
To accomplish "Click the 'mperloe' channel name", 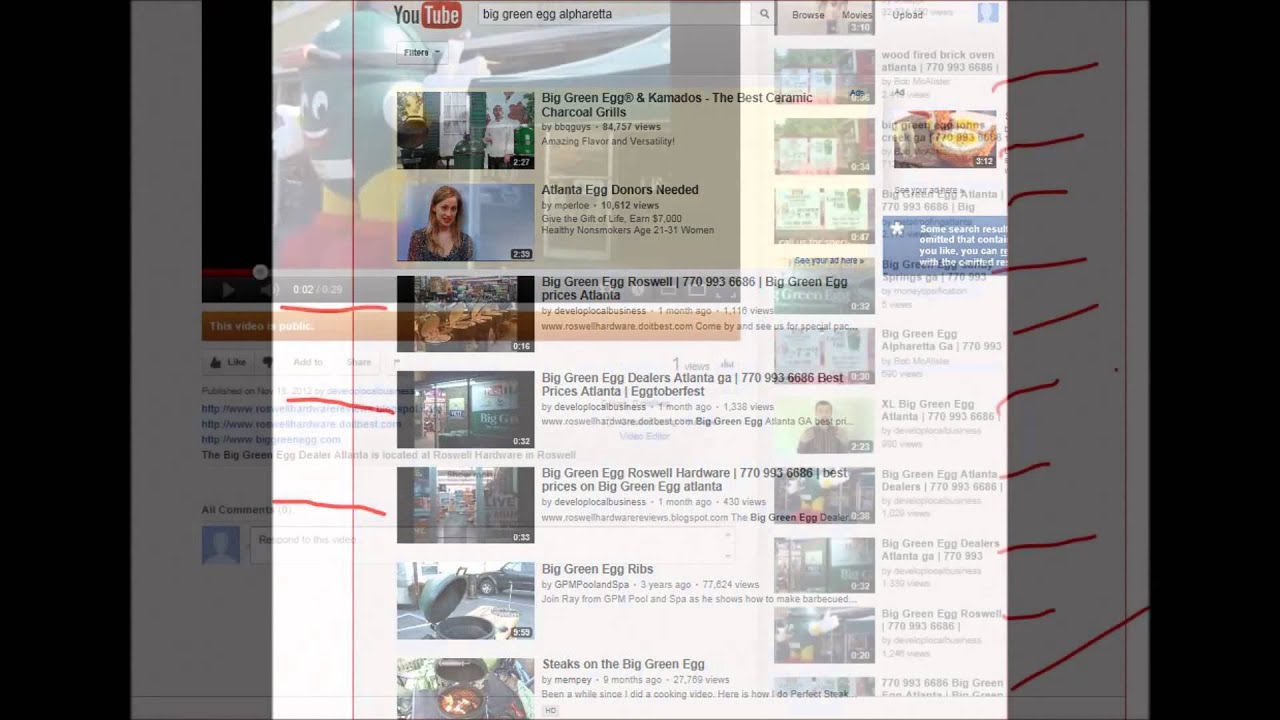I will tap(573, 205).
